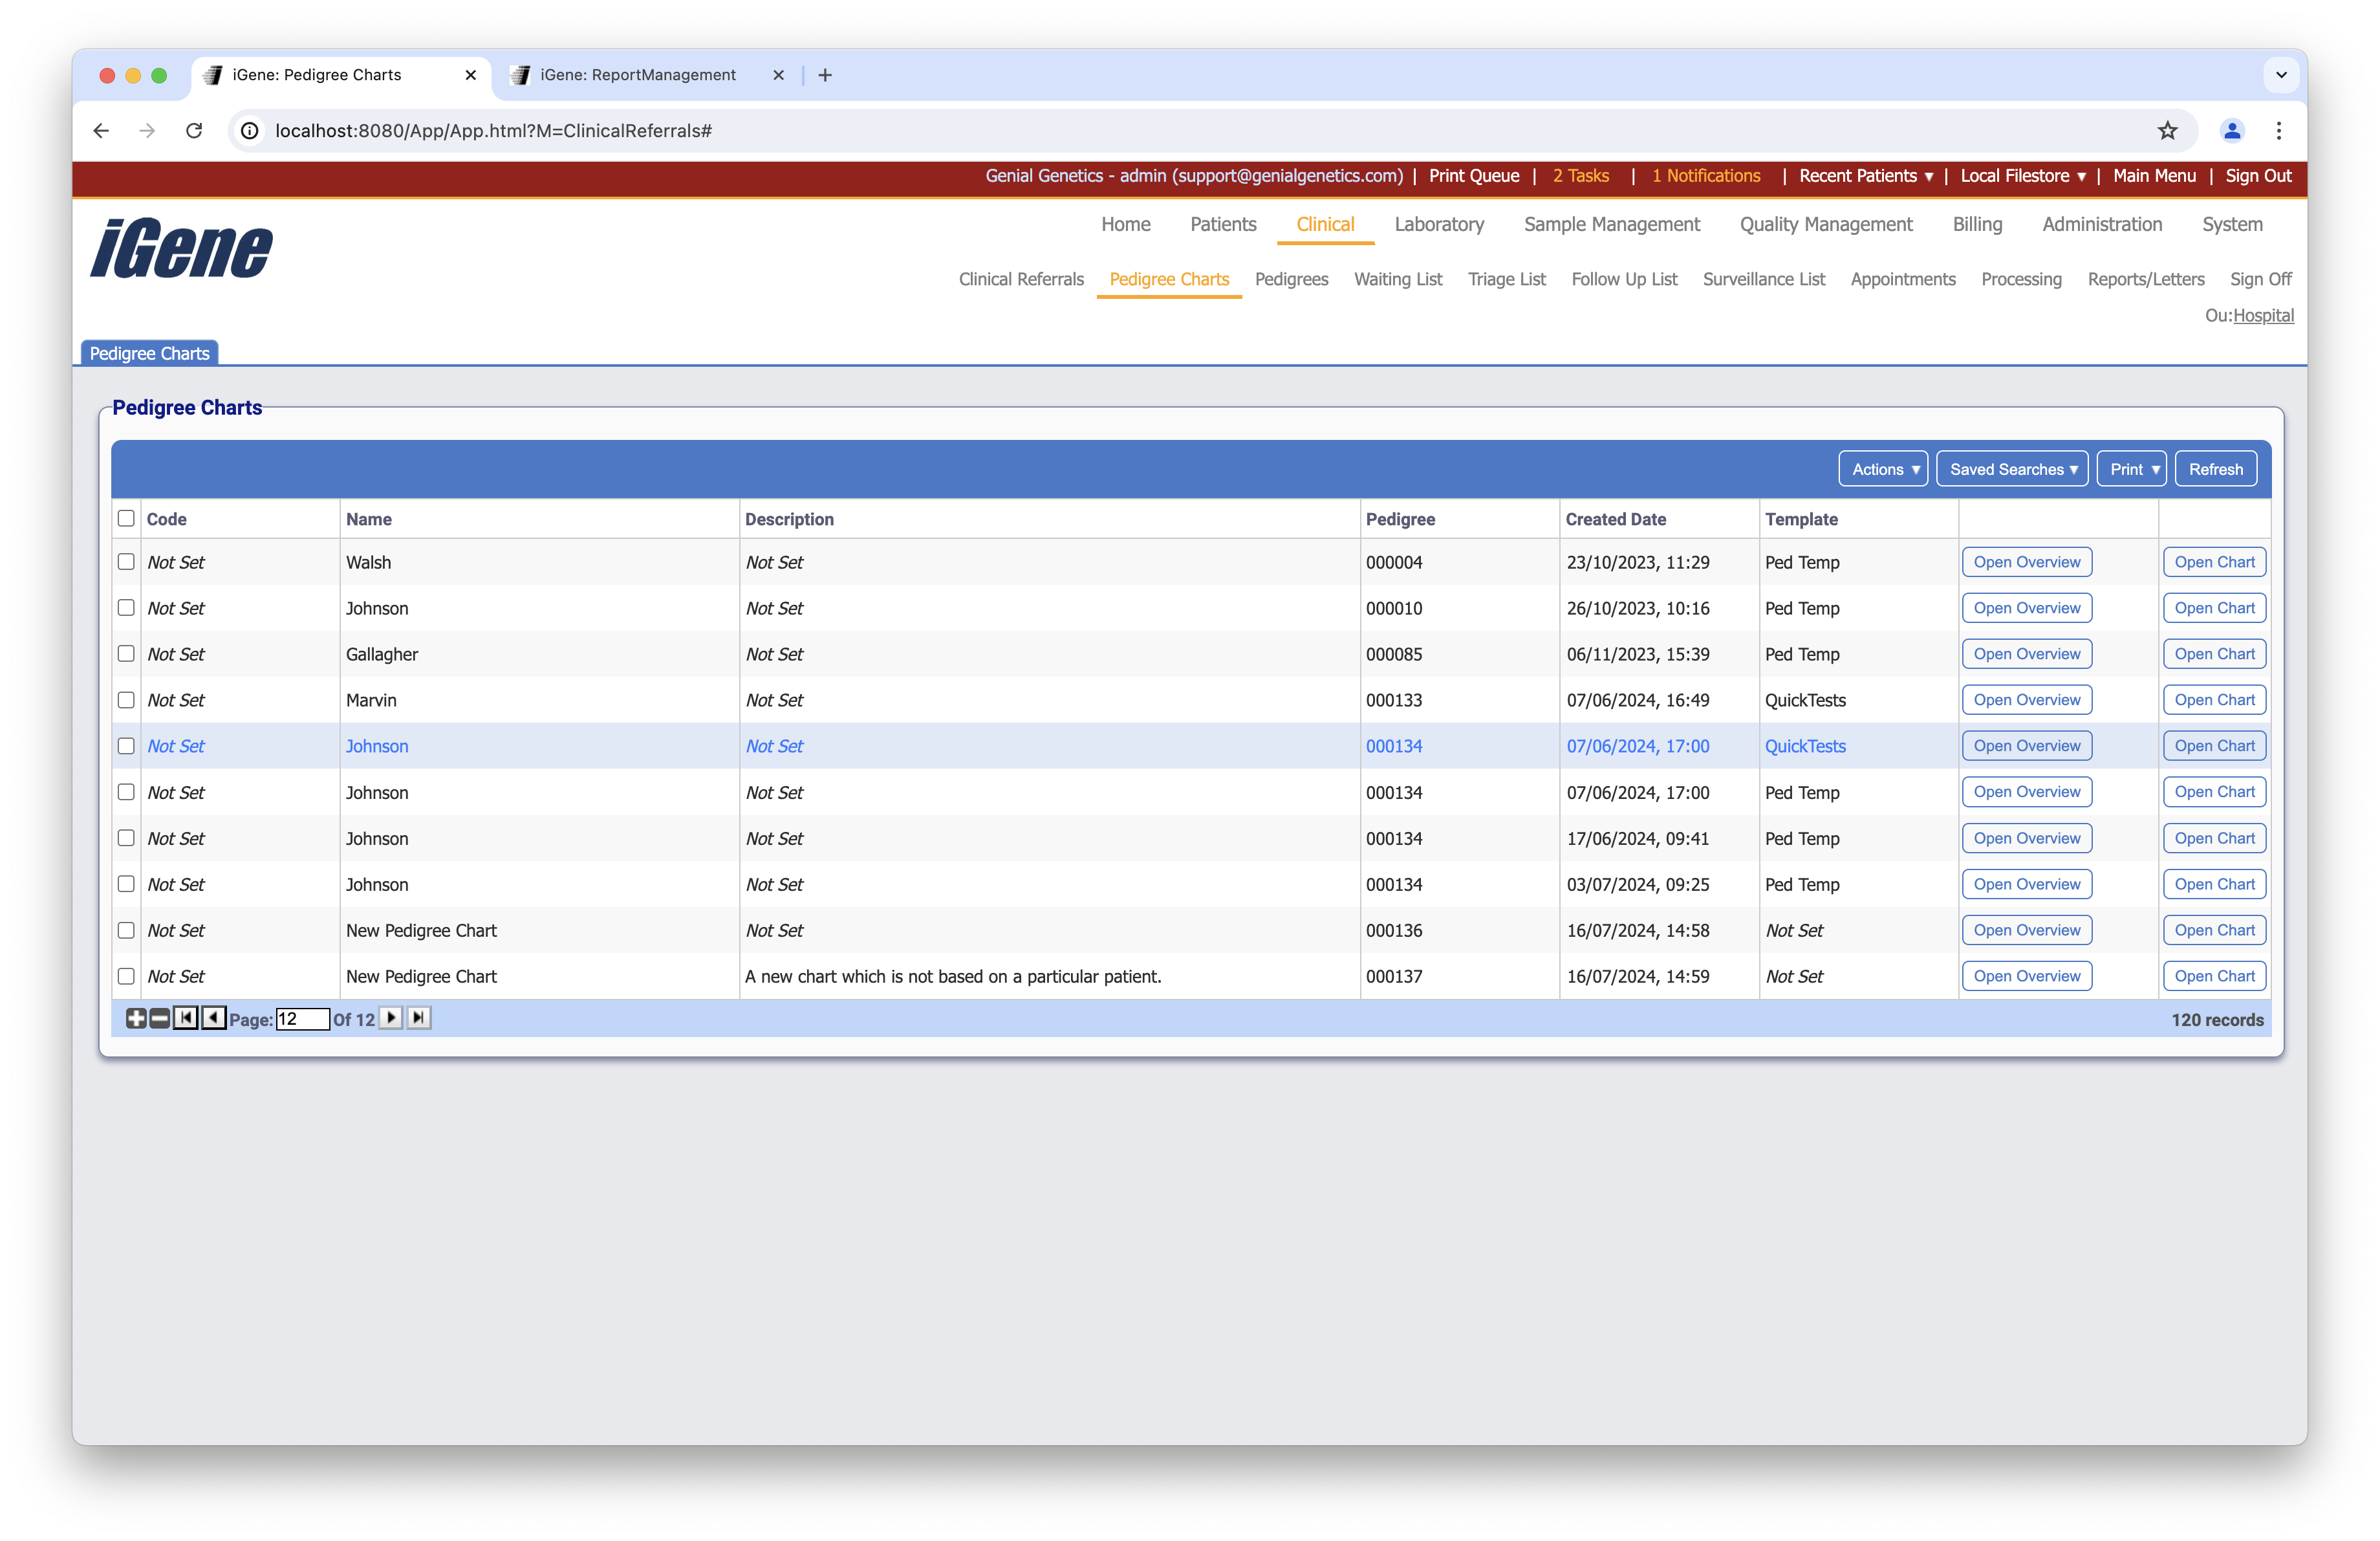
Task: Click the next page arrow
Action: tap(392, 1018)
